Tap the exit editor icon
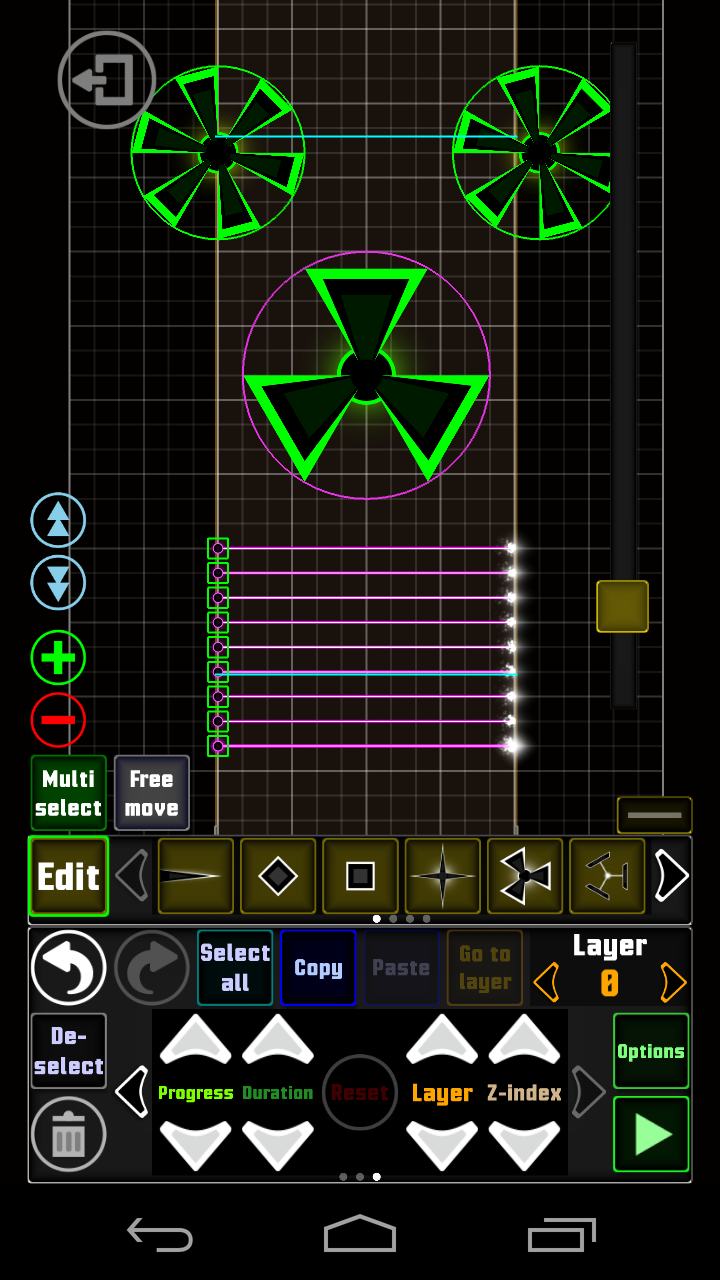 pyautogui.click(x=107, y=80)
